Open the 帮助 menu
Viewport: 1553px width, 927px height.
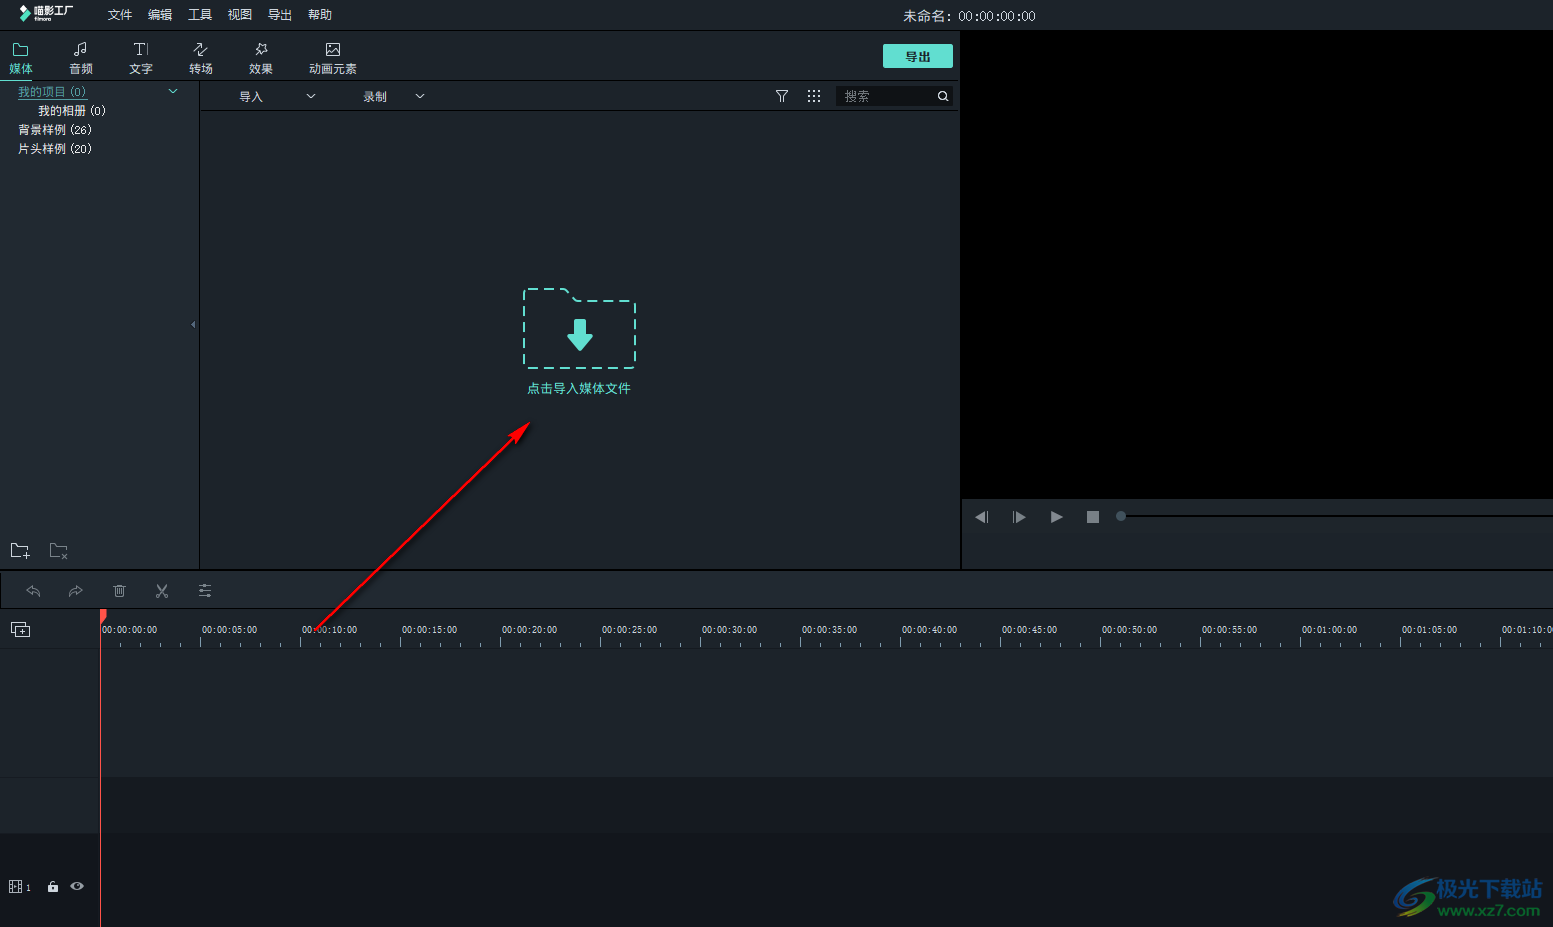click(320, 15)
